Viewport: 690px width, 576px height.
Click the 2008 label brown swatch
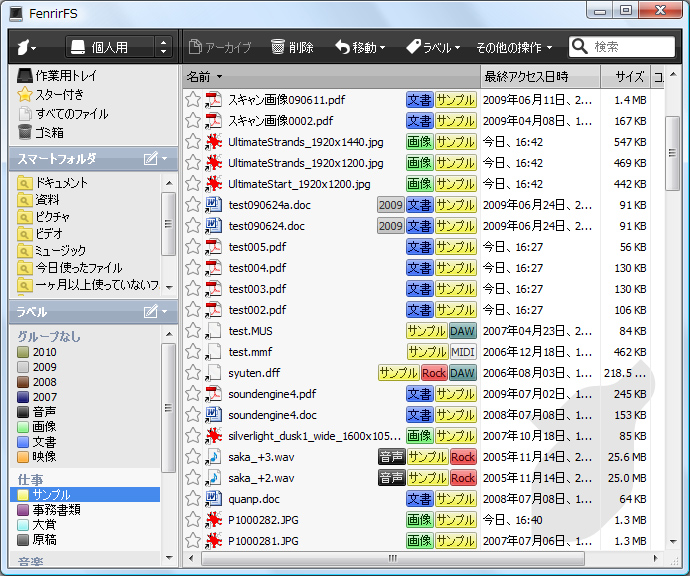point(23,382)
